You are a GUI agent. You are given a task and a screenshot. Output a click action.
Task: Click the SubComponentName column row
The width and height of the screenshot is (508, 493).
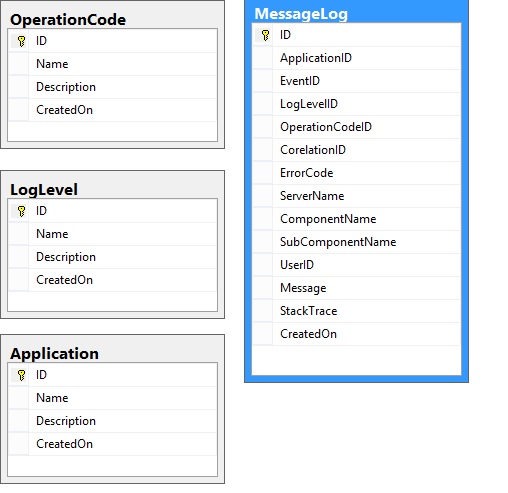(x=356, y=242)
